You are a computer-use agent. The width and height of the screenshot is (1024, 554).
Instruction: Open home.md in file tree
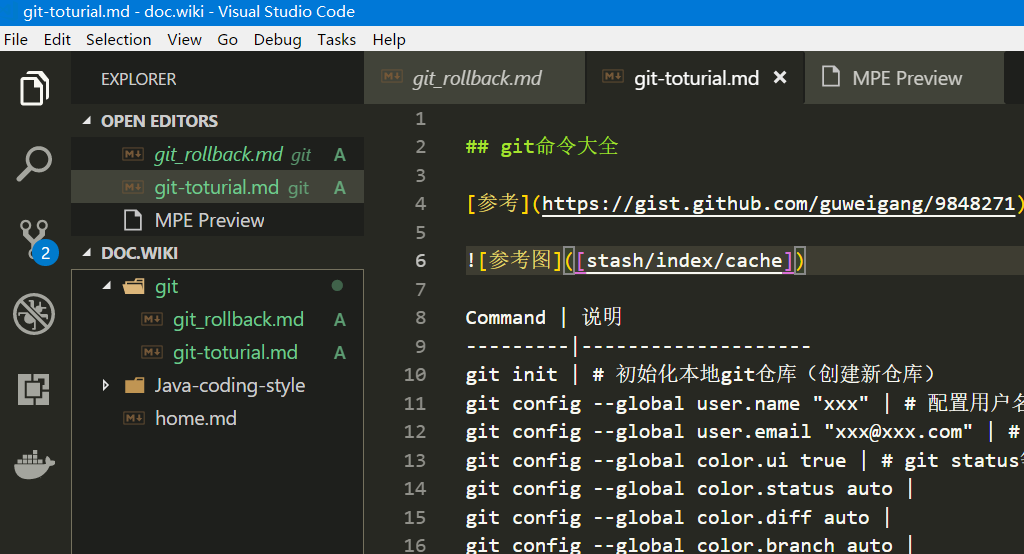217,418
